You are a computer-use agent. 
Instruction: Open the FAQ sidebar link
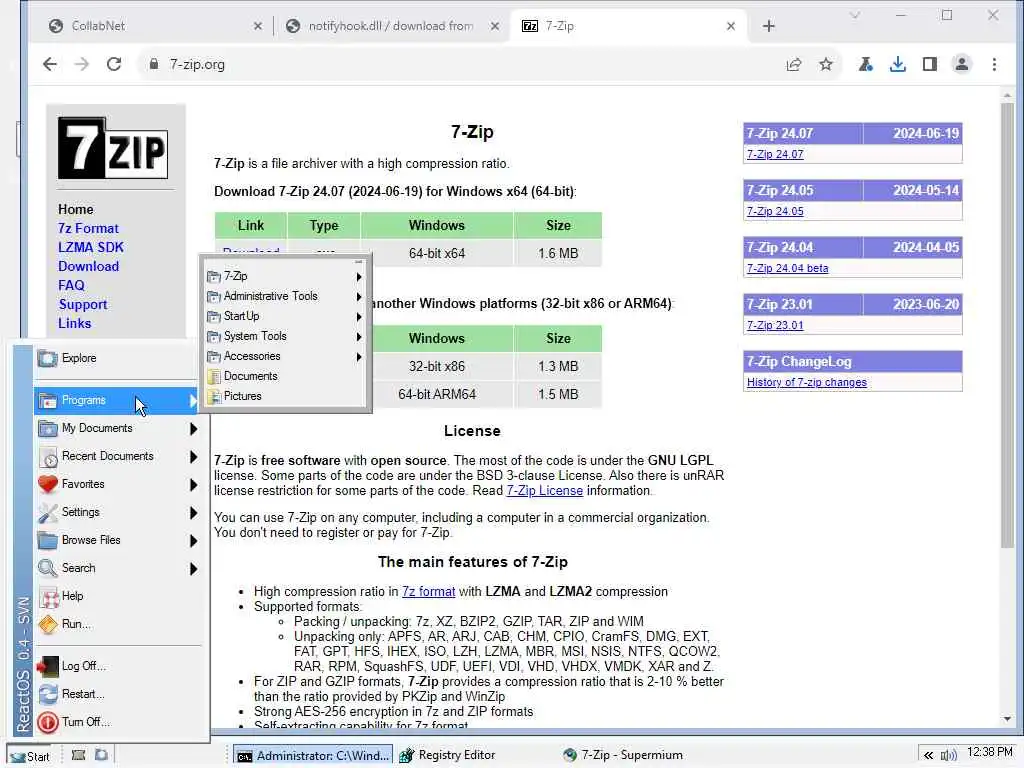pyautogui.click(x=71, y=285)
